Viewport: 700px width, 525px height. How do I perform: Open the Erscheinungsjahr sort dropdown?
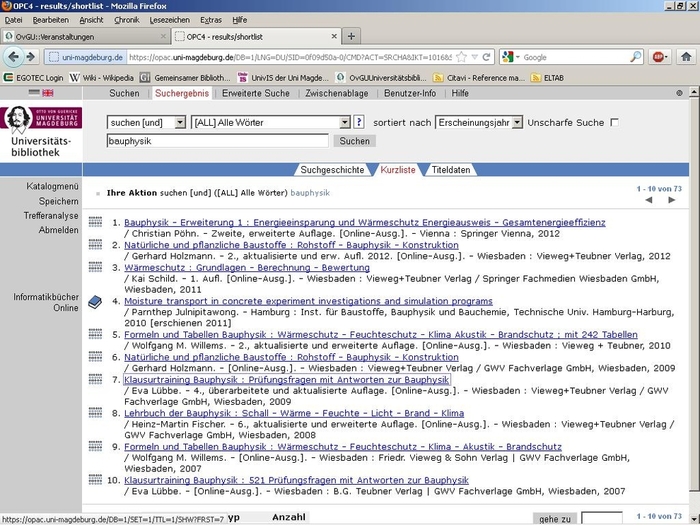click(x=479, y=122)
